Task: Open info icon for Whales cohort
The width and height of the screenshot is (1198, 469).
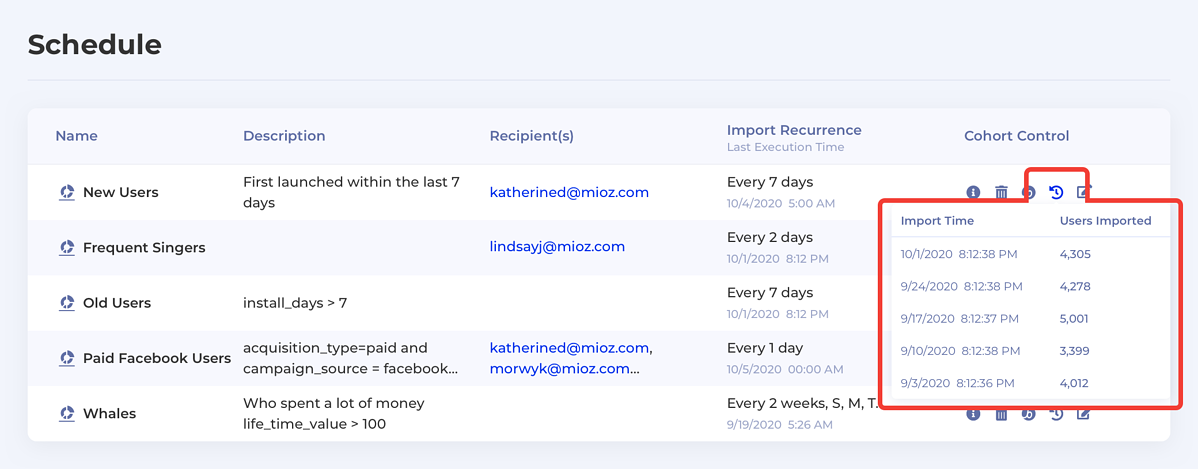Action: point(973,414)
